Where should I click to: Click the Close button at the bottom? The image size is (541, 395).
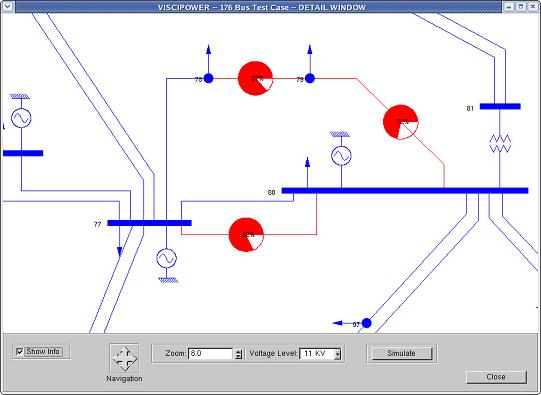tap(496, 377)
